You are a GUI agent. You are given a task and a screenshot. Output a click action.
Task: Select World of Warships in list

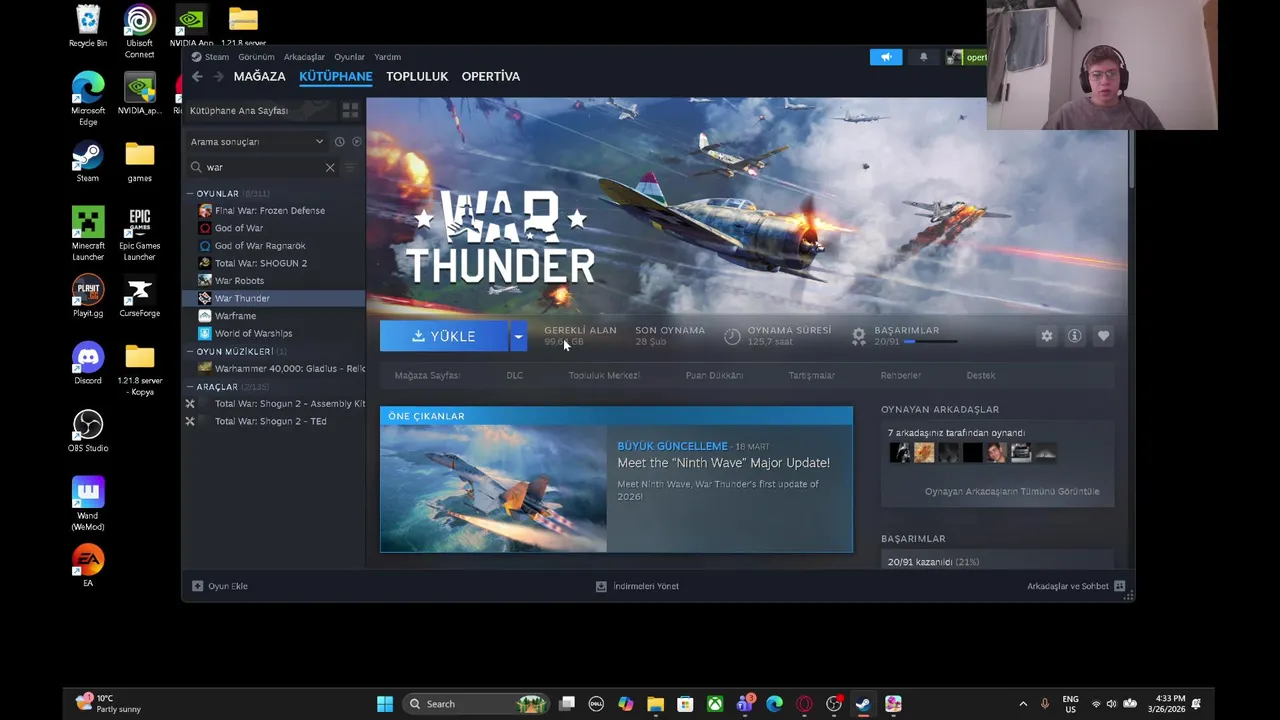click(x=253, y=333)
